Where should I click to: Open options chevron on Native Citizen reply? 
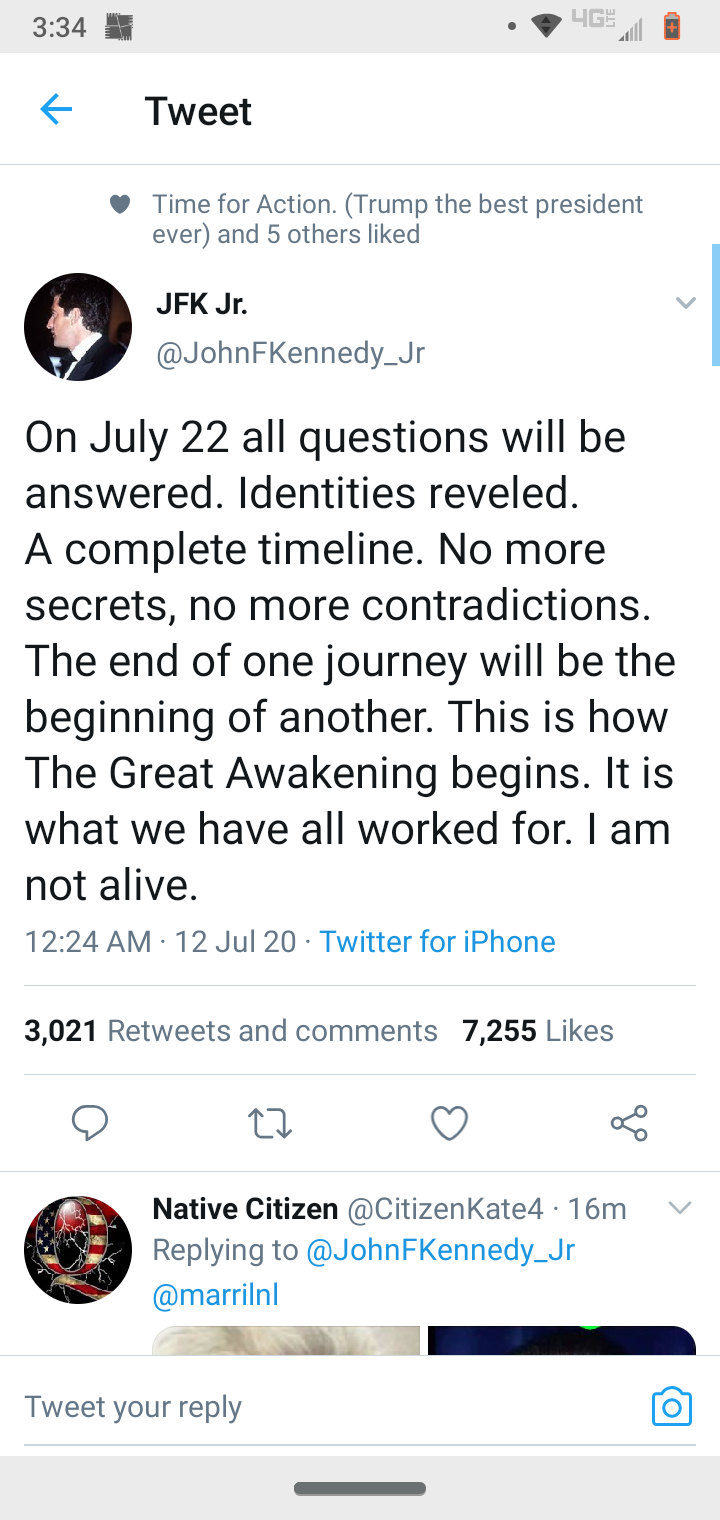pyautogui.click(x=679, y=1209)
